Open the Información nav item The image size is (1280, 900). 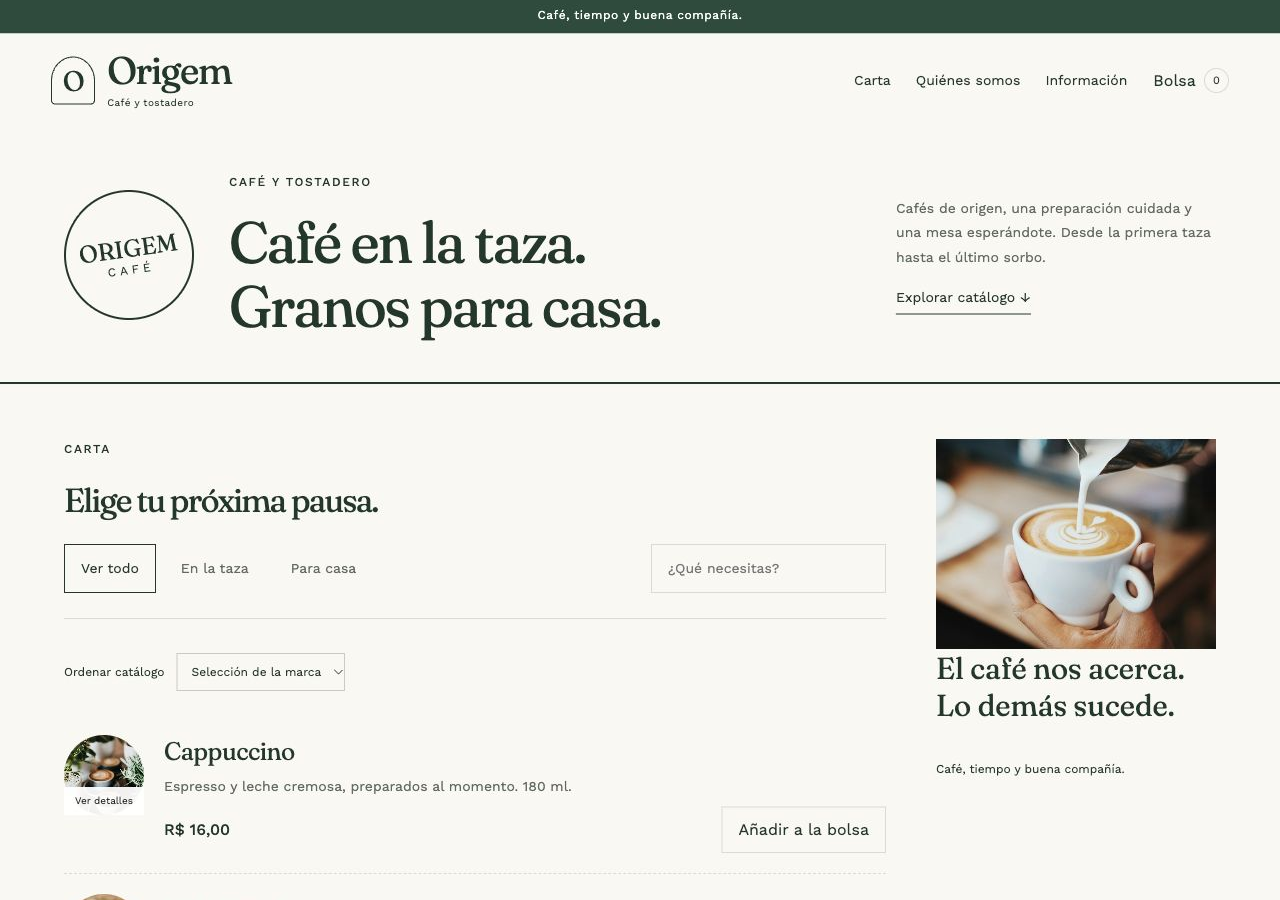1086,81
